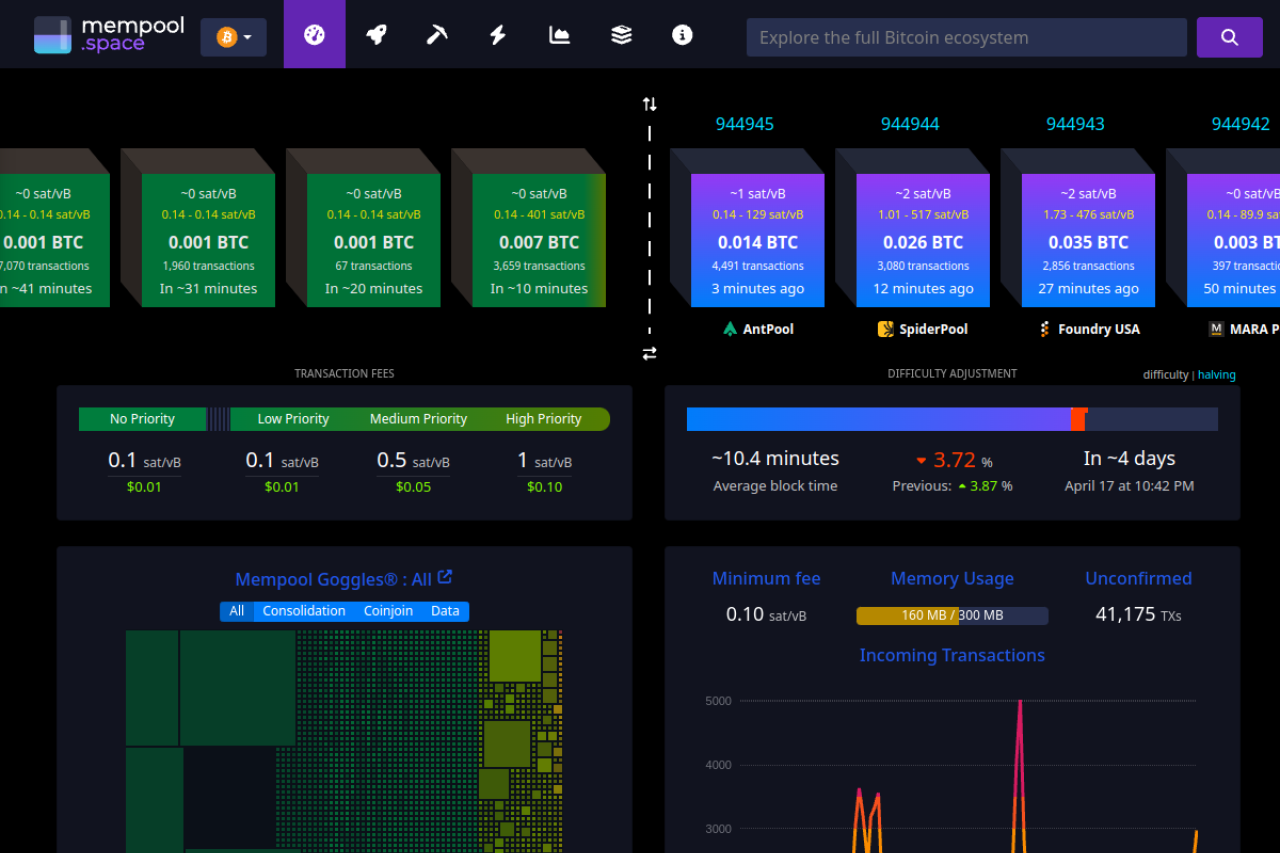The image size is (1280, 853).
Task: Open the Lightning network page
Action: (x=498, y=35)
